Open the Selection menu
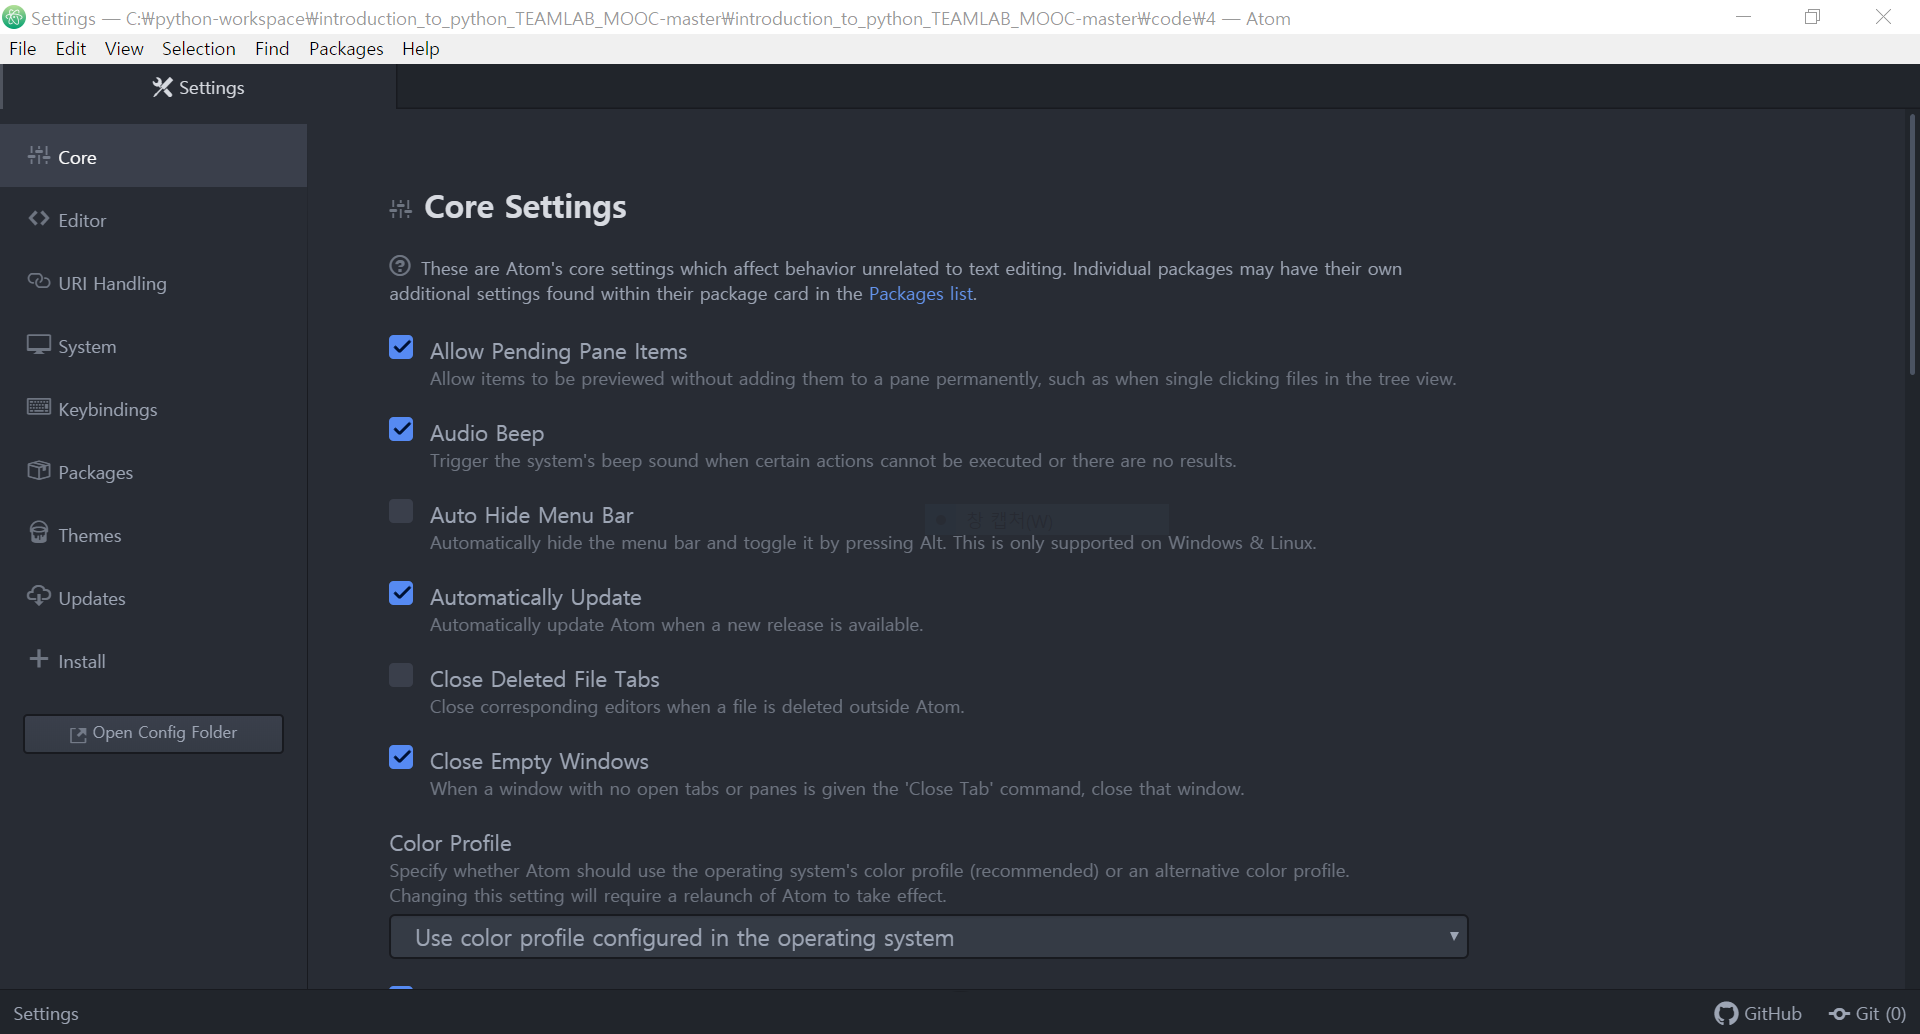The width and height of the screenshot is (1920, 1034). point(199,48)
